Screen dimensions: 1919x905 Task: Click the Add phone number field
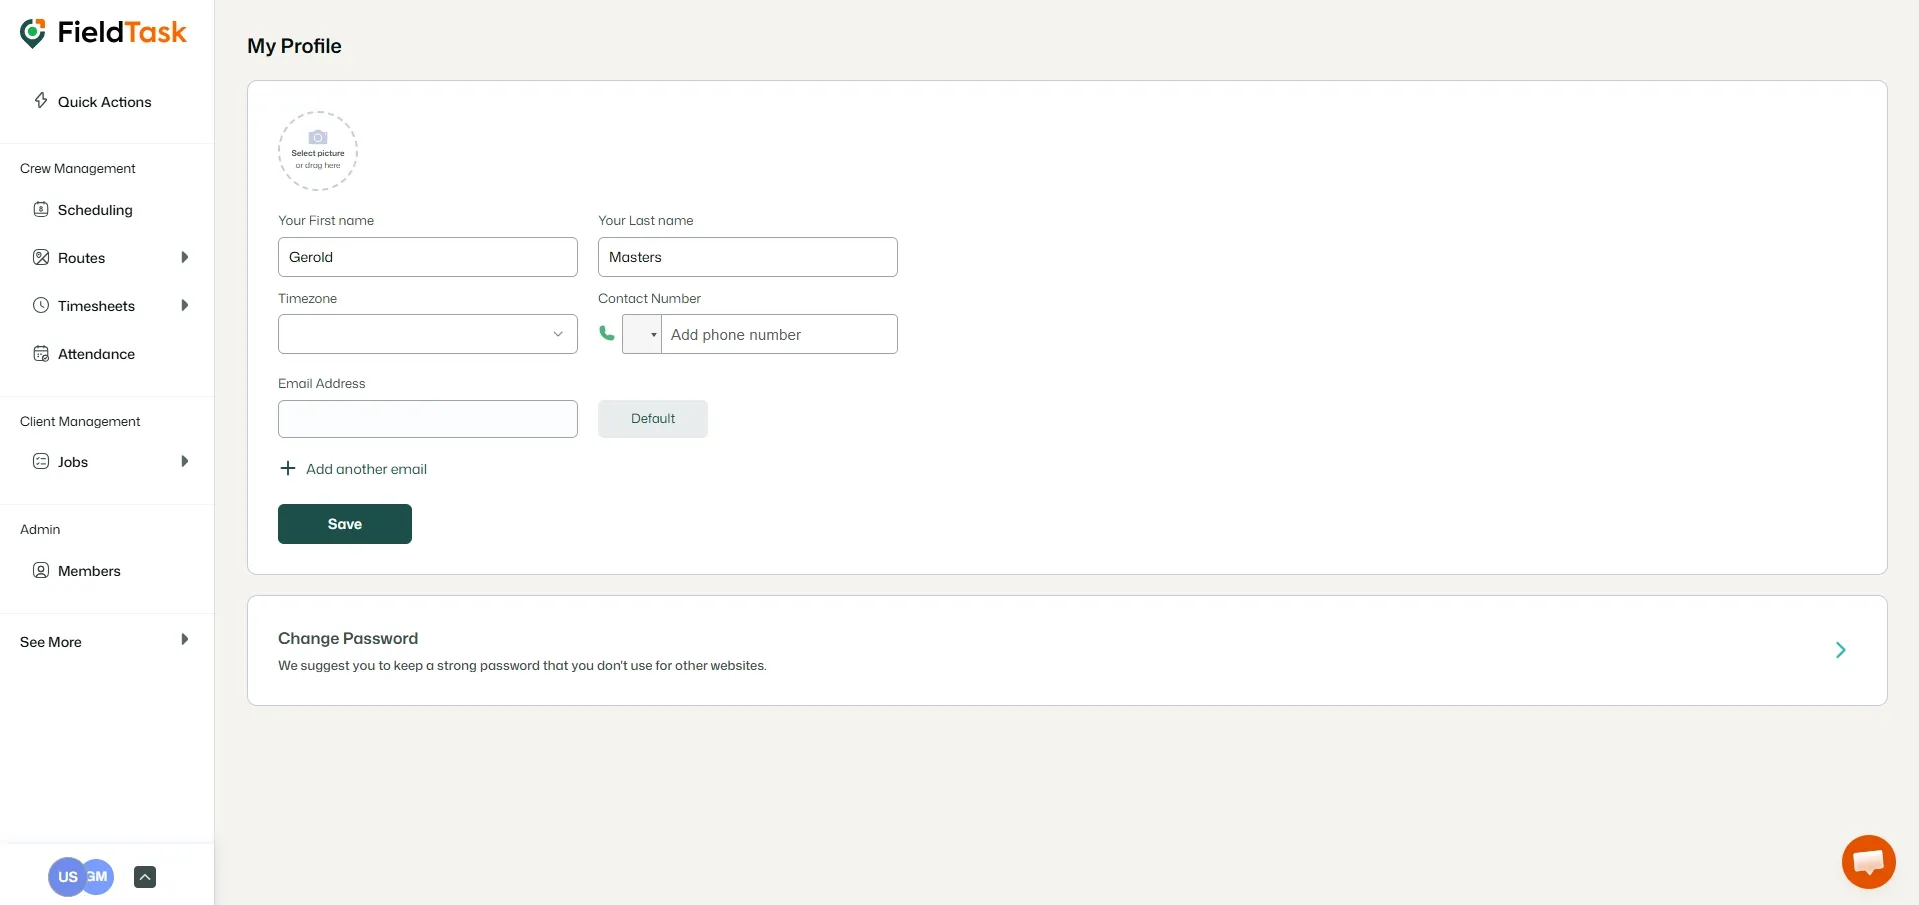click(780, 334)
